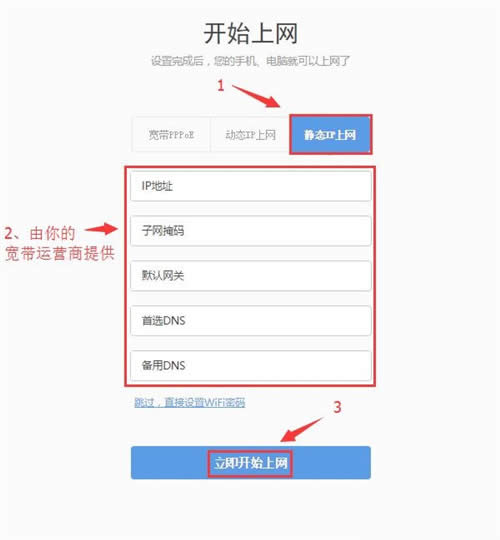Select the 动态IP上网 tab
Screen dimensions: 500x540
(x=250, y=135)
